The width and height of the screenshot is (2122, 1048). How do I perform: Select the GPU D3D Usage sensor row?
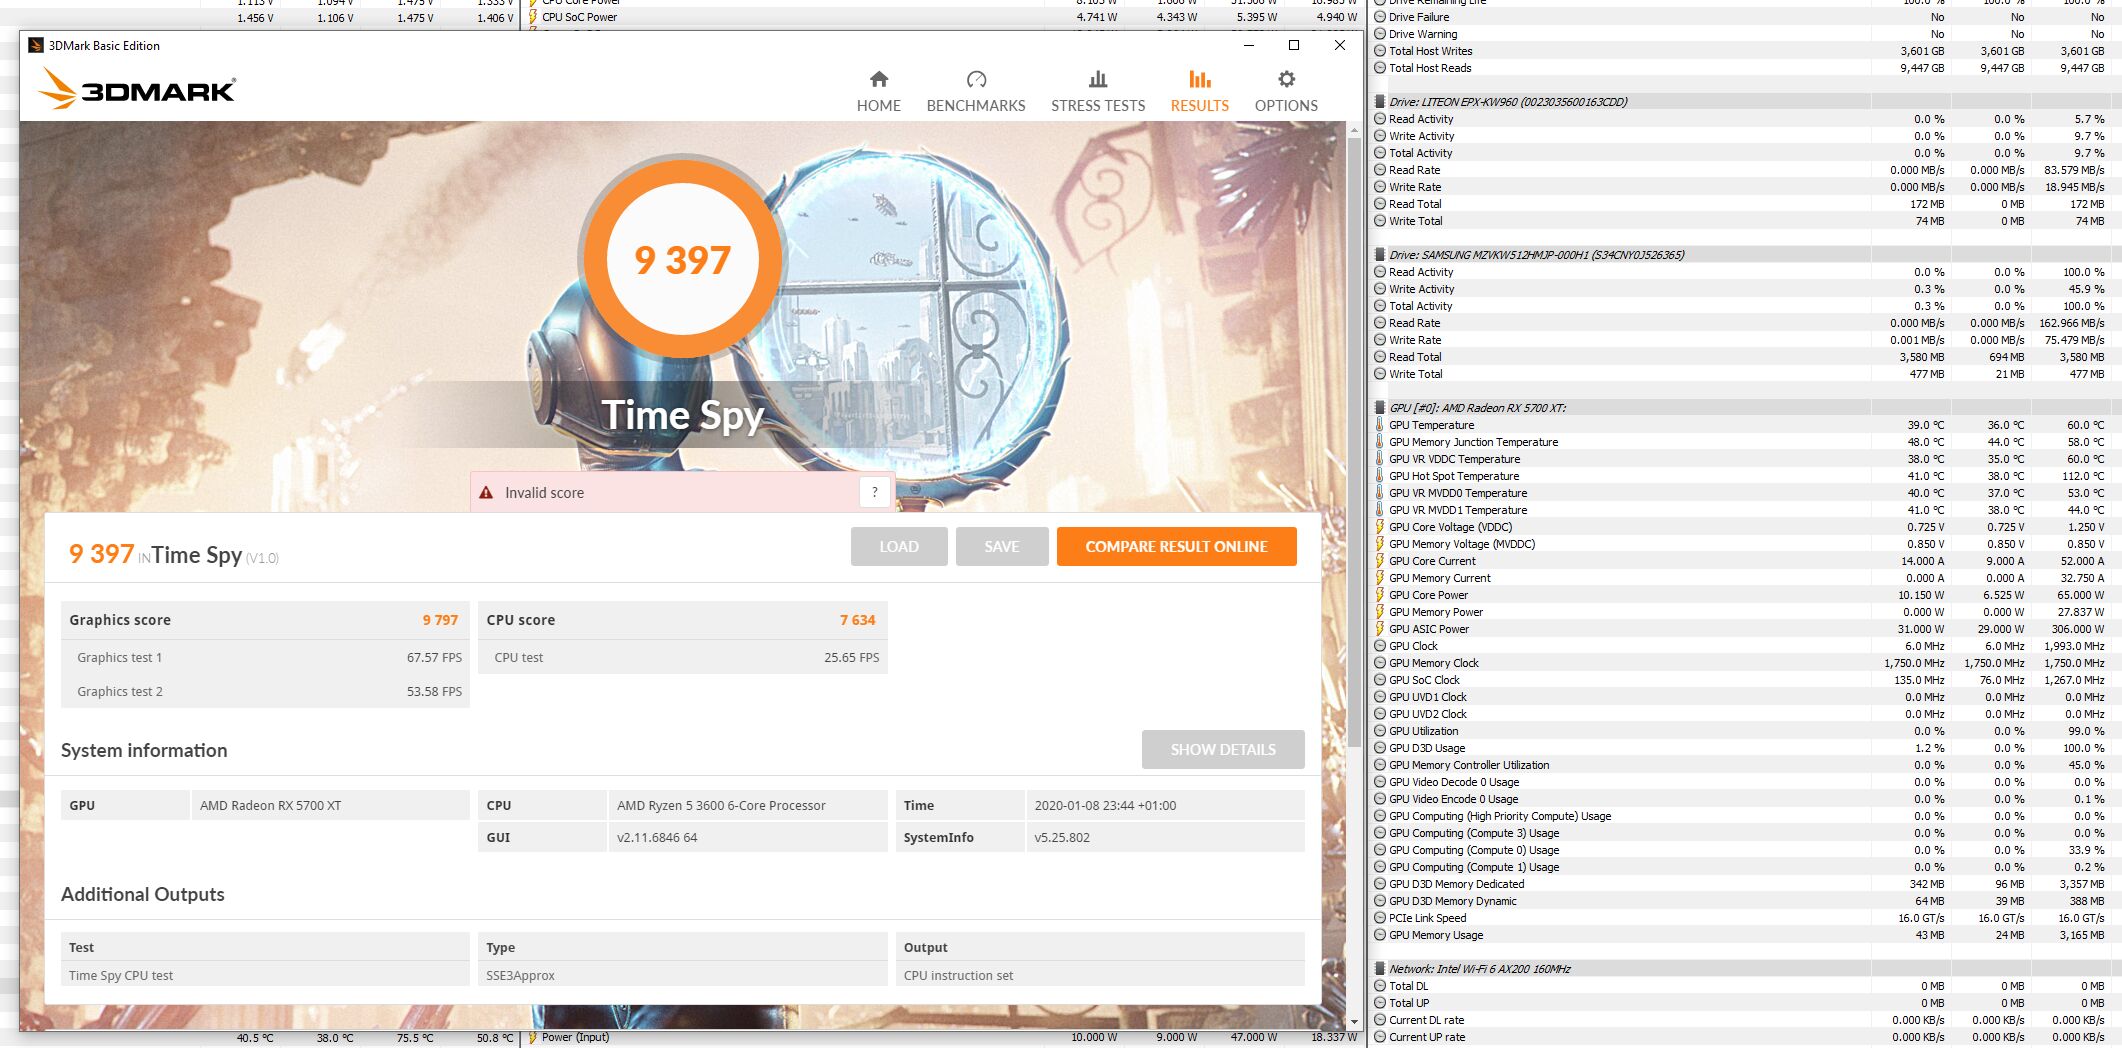pos(1746,748)
